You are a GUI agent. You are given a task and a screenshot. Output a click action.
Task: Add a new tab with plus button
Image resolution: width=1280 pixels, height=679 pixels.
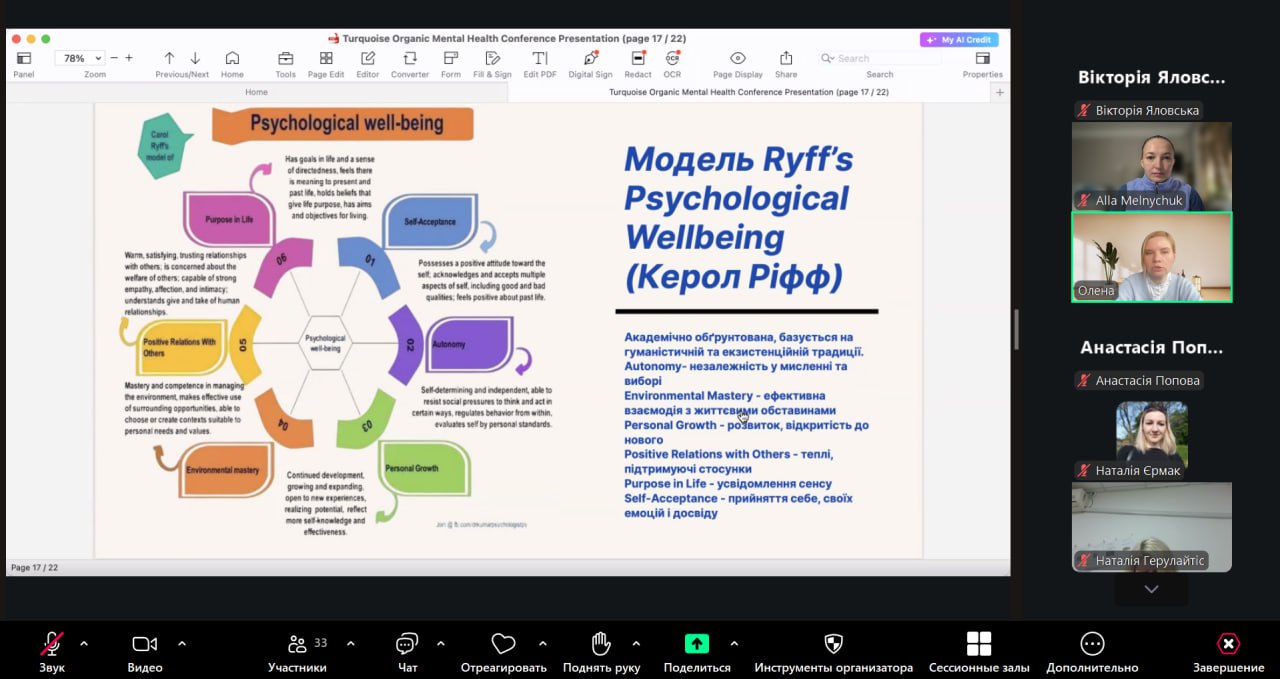(x=999, y=92)
